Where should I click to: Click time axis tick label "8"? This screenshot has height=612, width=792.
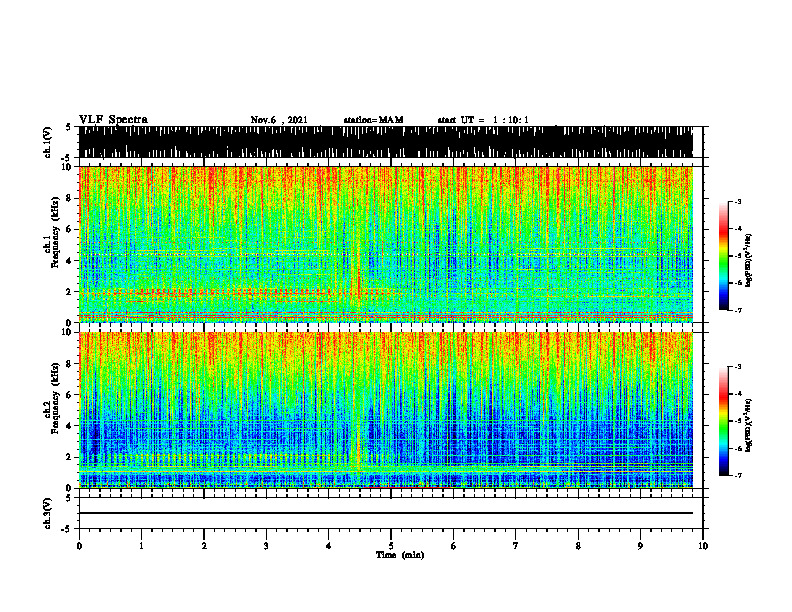pos(578,546)
